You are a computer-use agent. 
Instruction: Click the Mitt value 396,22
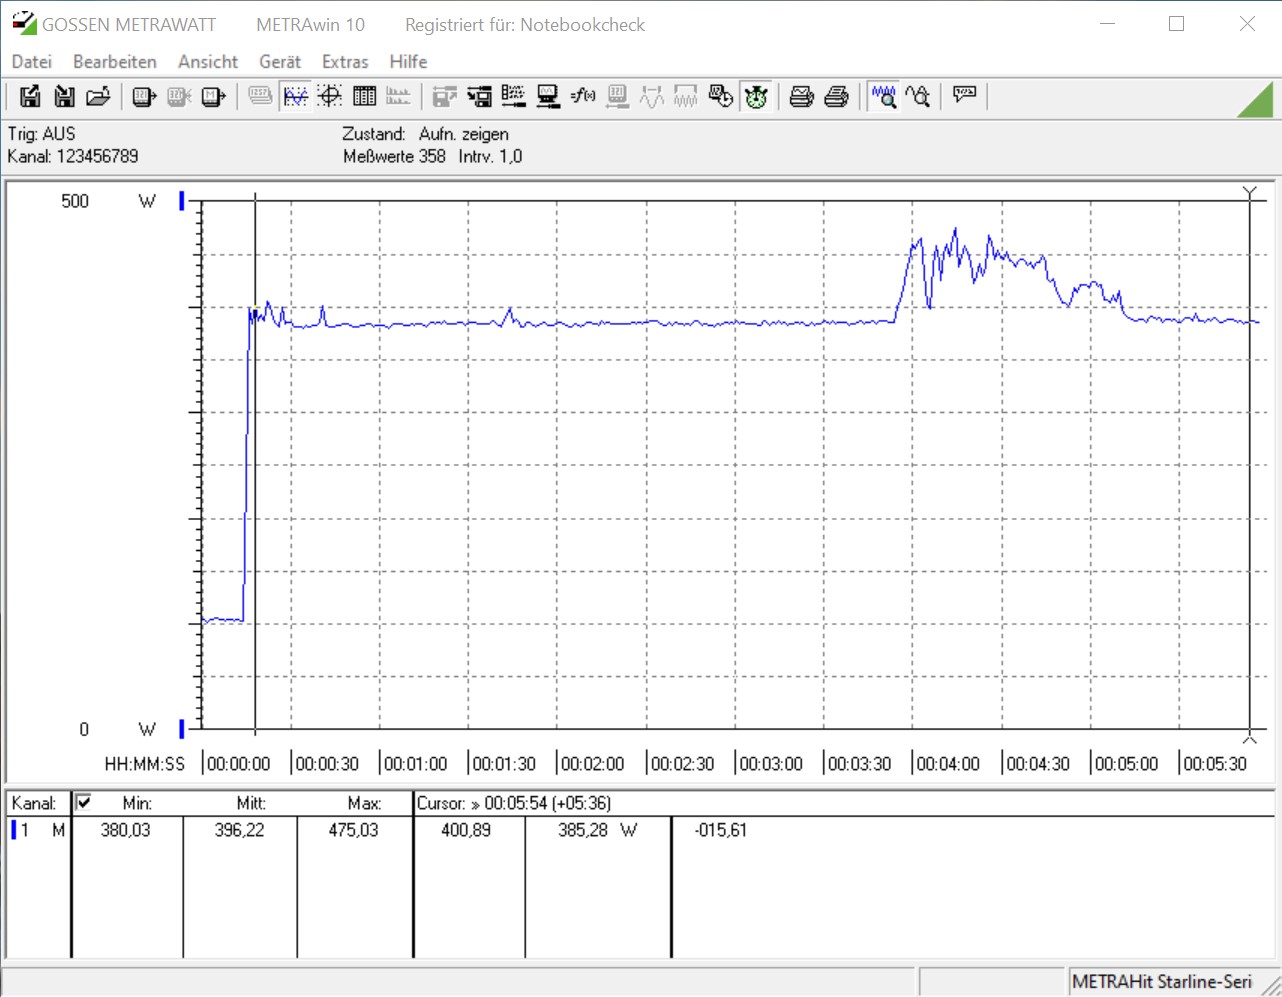pos(240,830)
